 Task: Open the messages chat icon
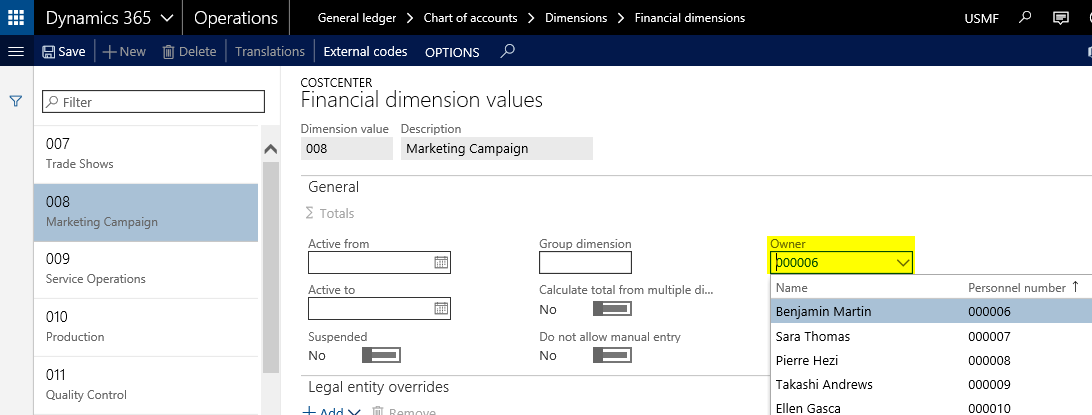point(1061,18)
